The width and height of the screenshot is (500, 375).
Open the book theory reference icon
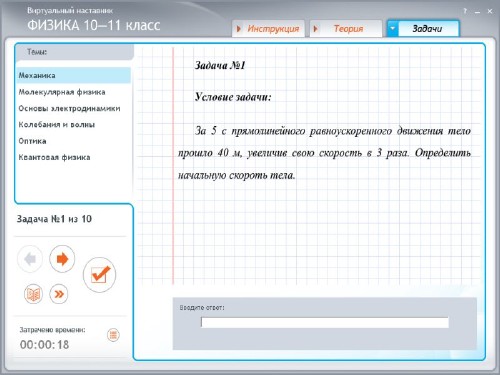[x=33, y=294]
